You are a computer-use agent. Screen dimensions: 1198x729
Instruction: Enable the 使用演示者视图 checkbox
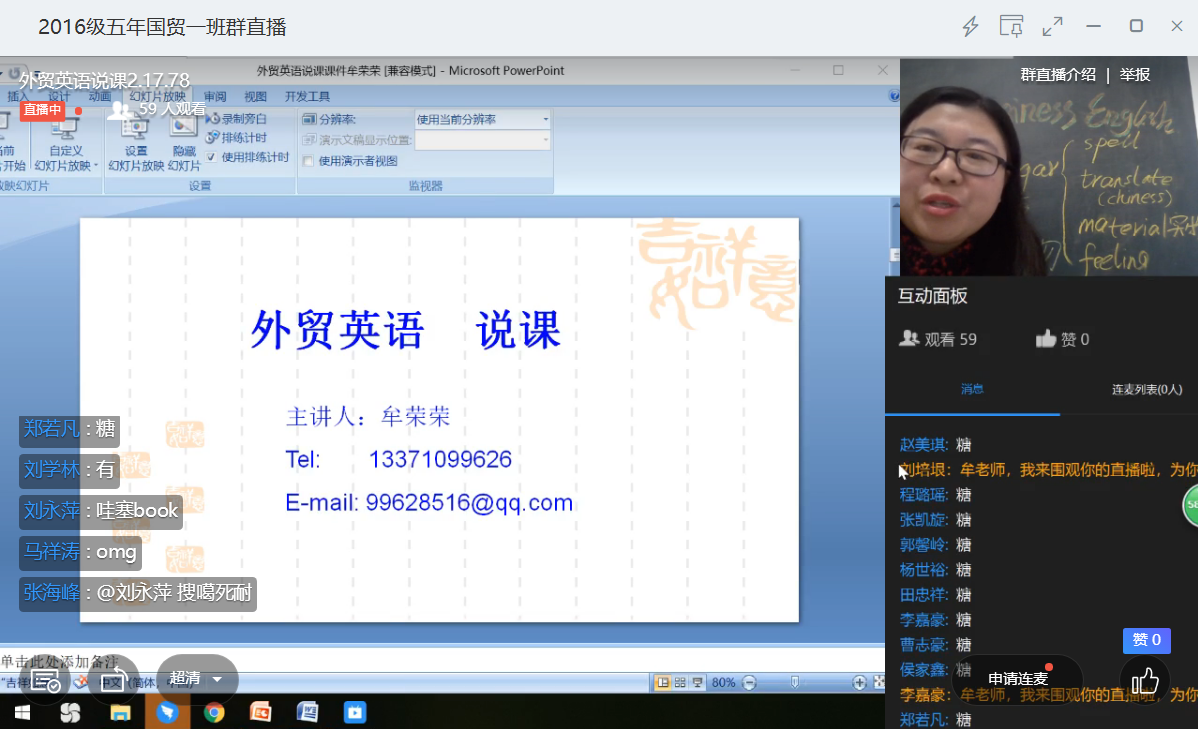click(x=309, y=161)
